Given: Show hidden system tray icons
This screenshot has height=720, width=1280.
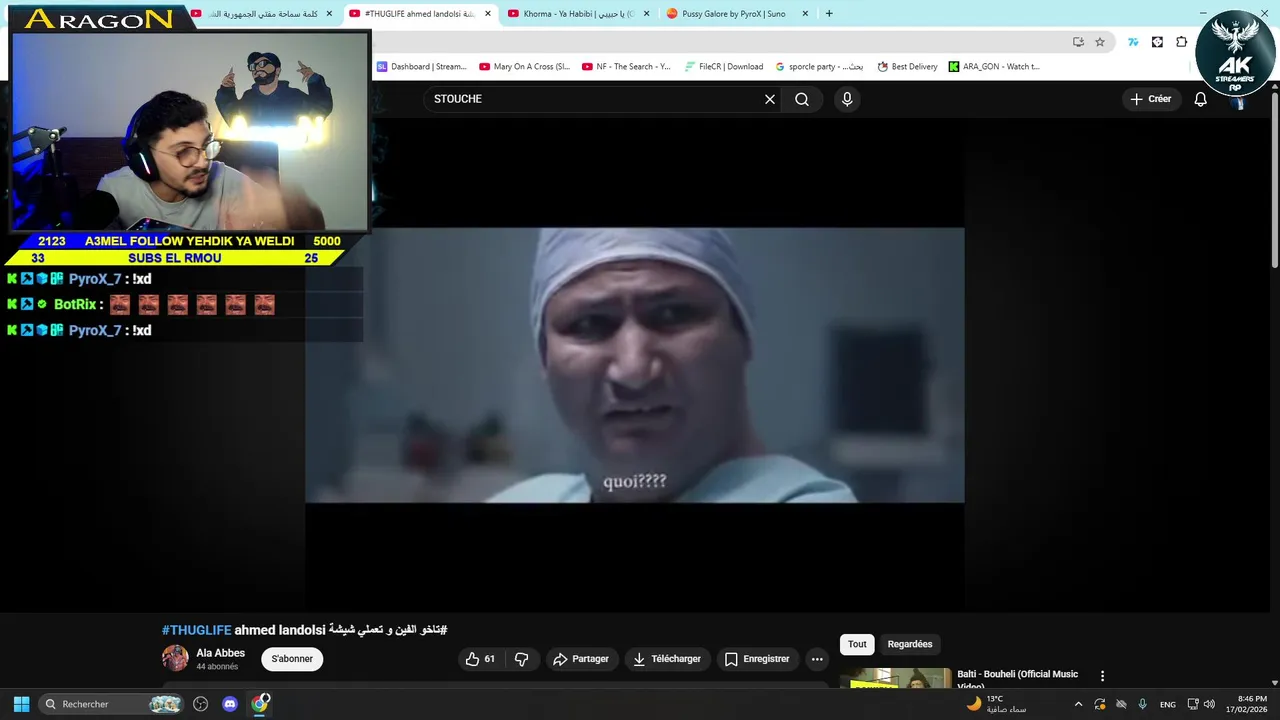Looking at the screenshot, I should [1078, 704].
